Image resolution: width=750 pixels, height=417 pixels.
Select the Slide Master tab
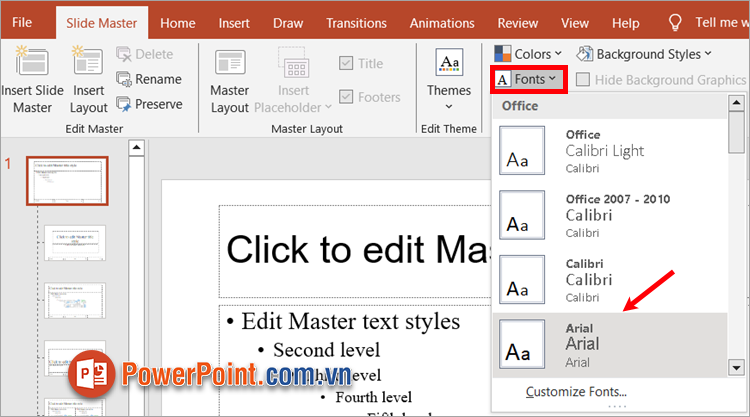pyautogui.click(x=101, y=23)
